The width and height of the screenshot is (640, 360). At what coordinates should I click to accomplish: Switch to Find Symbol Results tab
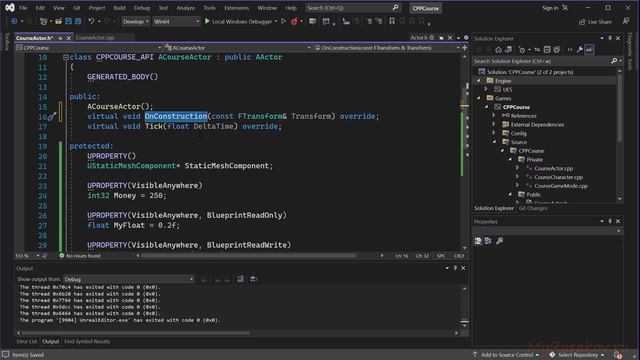pyautogui.click(x=87, y=341)
